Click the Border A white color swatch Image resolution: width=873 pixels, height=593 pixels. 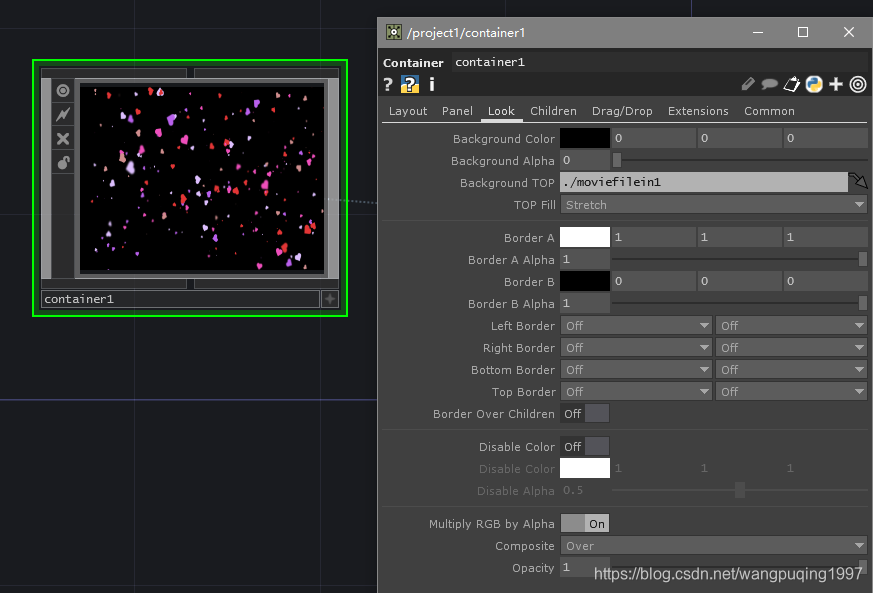point(585,237)
